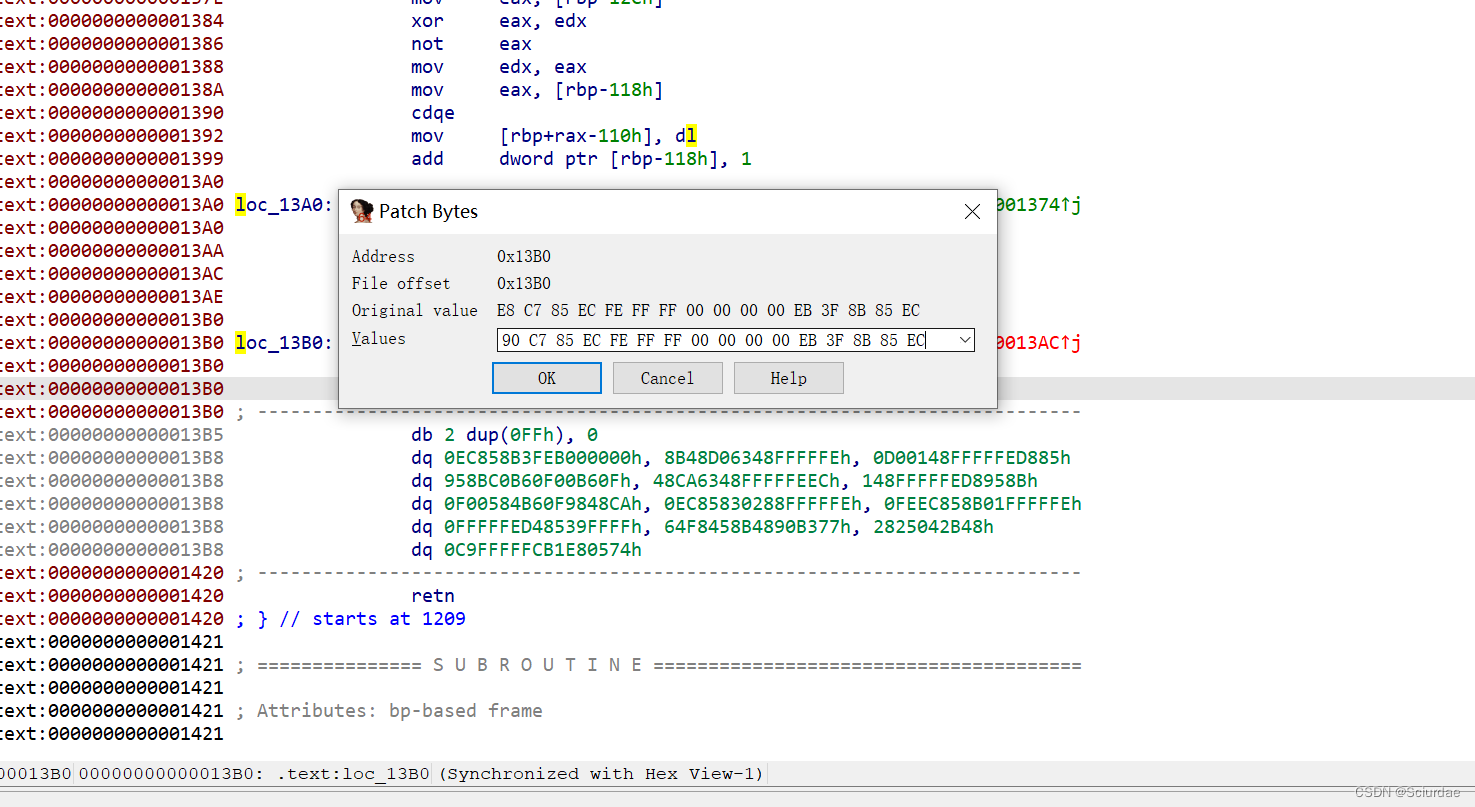Image resolution: width=1475 pixels, height=807 pixels.
Task: Open Help for Patch Bytes
Action: pos(788,378)
